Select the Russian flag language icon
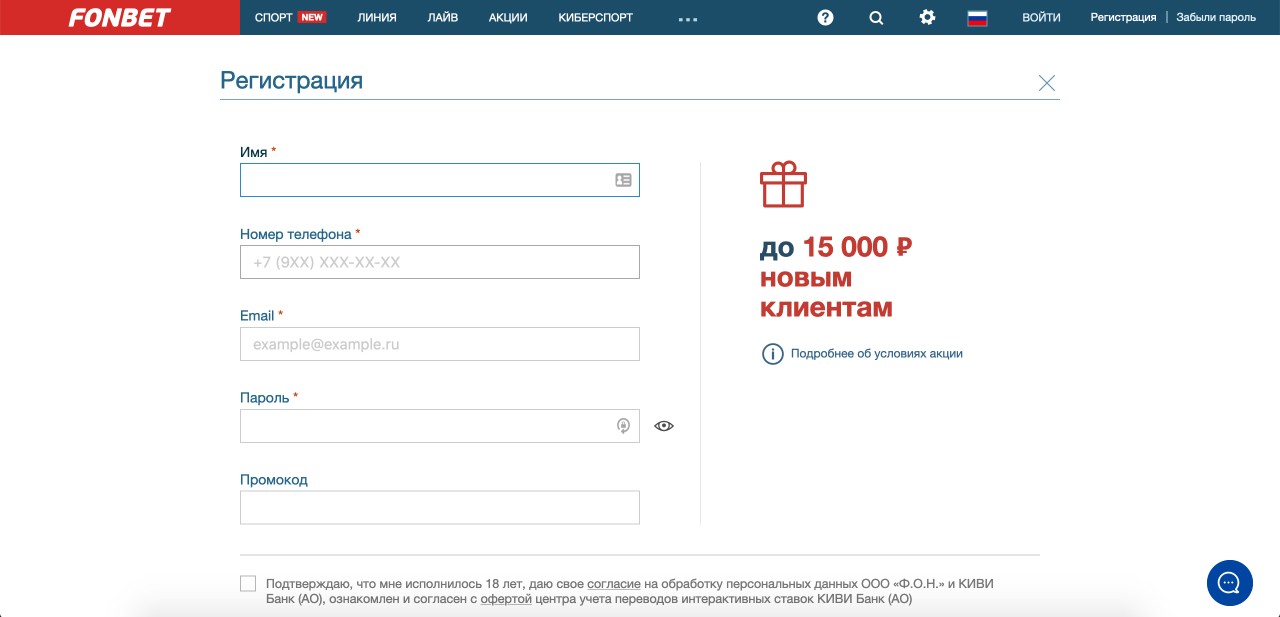 [x=977, y=17]
